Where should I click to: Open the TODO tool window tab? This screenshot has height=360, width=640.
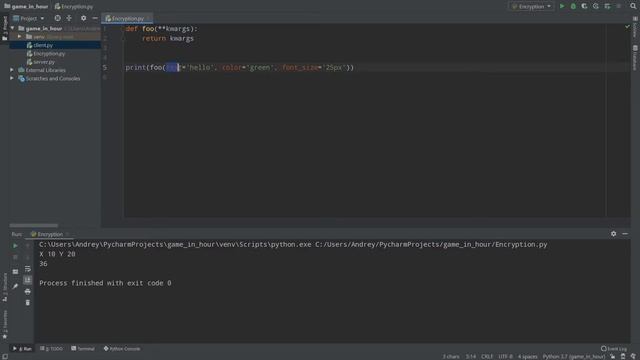(51, 349)
